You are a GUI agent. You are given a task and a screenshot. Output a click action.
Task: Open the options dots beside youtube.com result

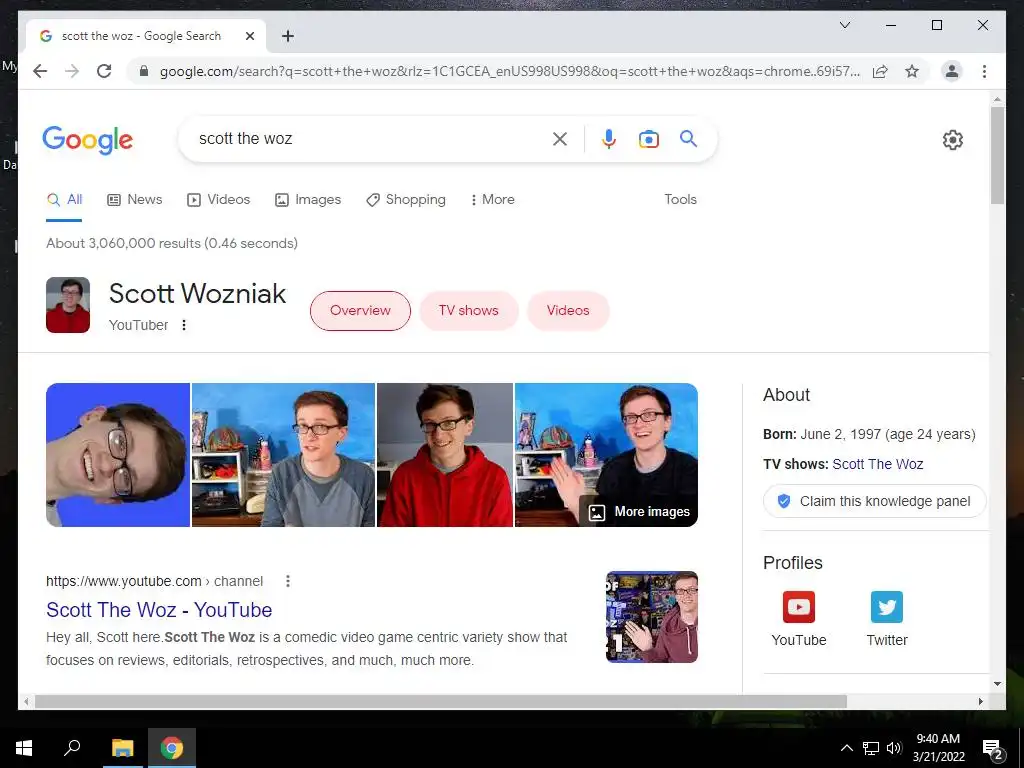tap(287, 581)
